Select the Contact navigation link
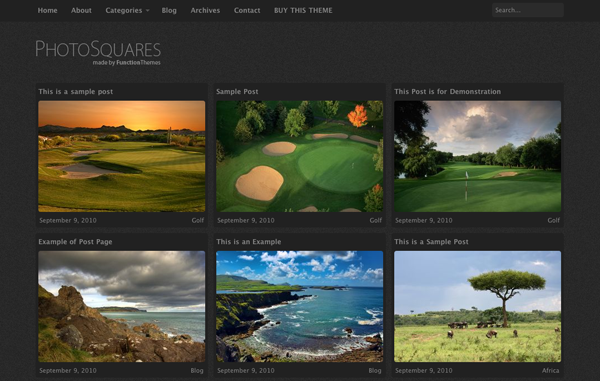The height and width of the screenshot is (381, 600). click(247, 10)
